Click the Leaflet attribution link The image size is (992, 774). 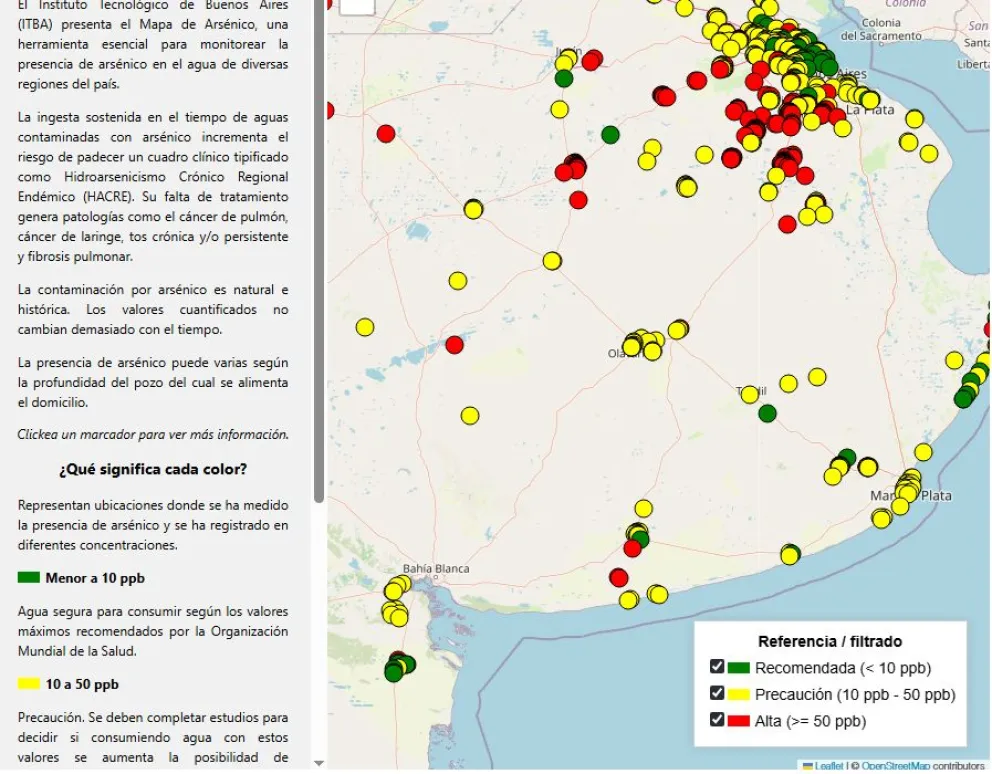tap(829, 766)
